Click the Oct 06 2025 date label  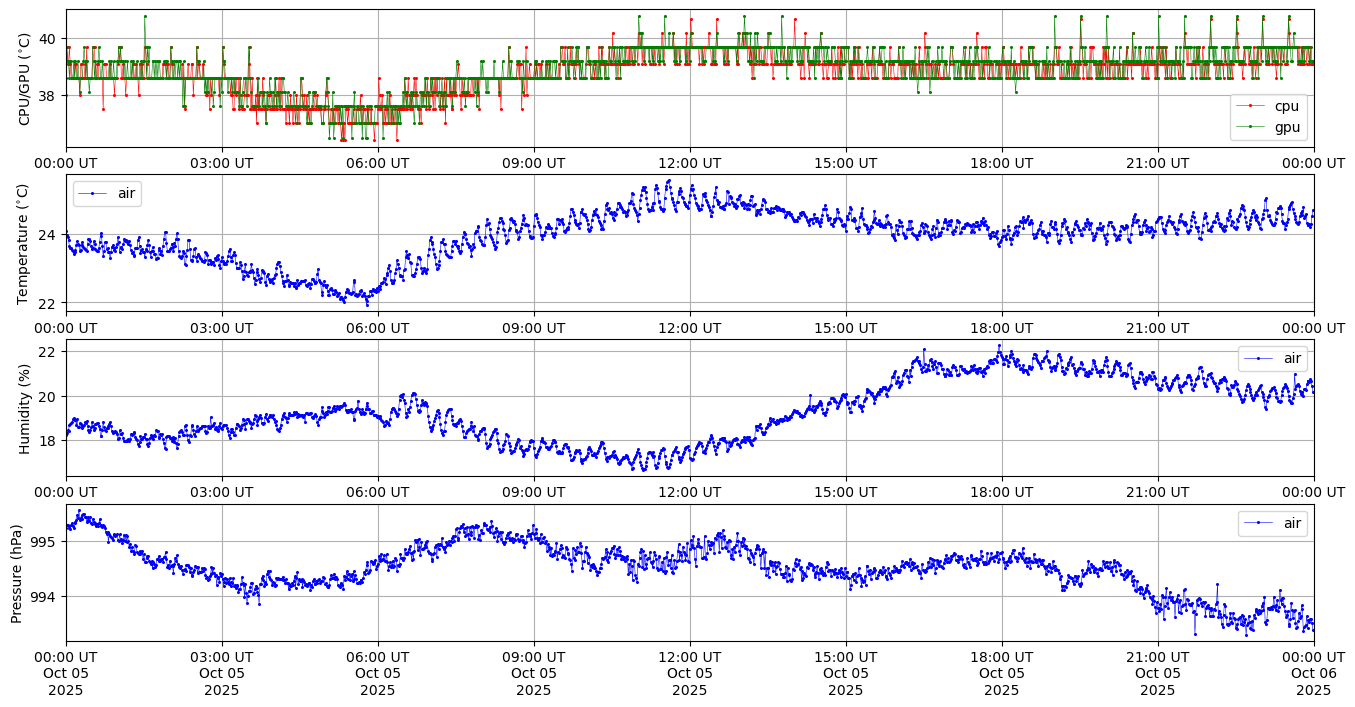coord(1313,673)
